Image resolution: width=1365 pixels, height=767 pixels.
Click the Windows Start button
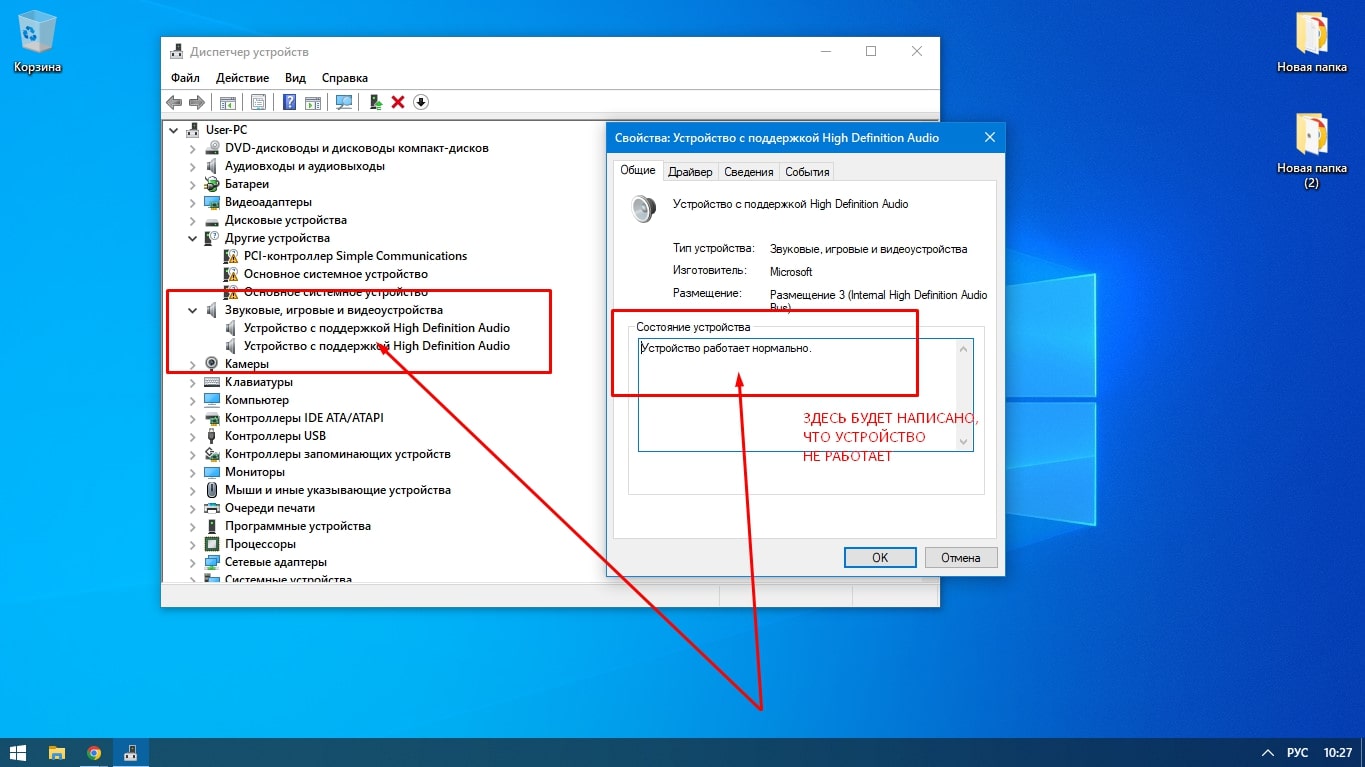click(18, 753)
